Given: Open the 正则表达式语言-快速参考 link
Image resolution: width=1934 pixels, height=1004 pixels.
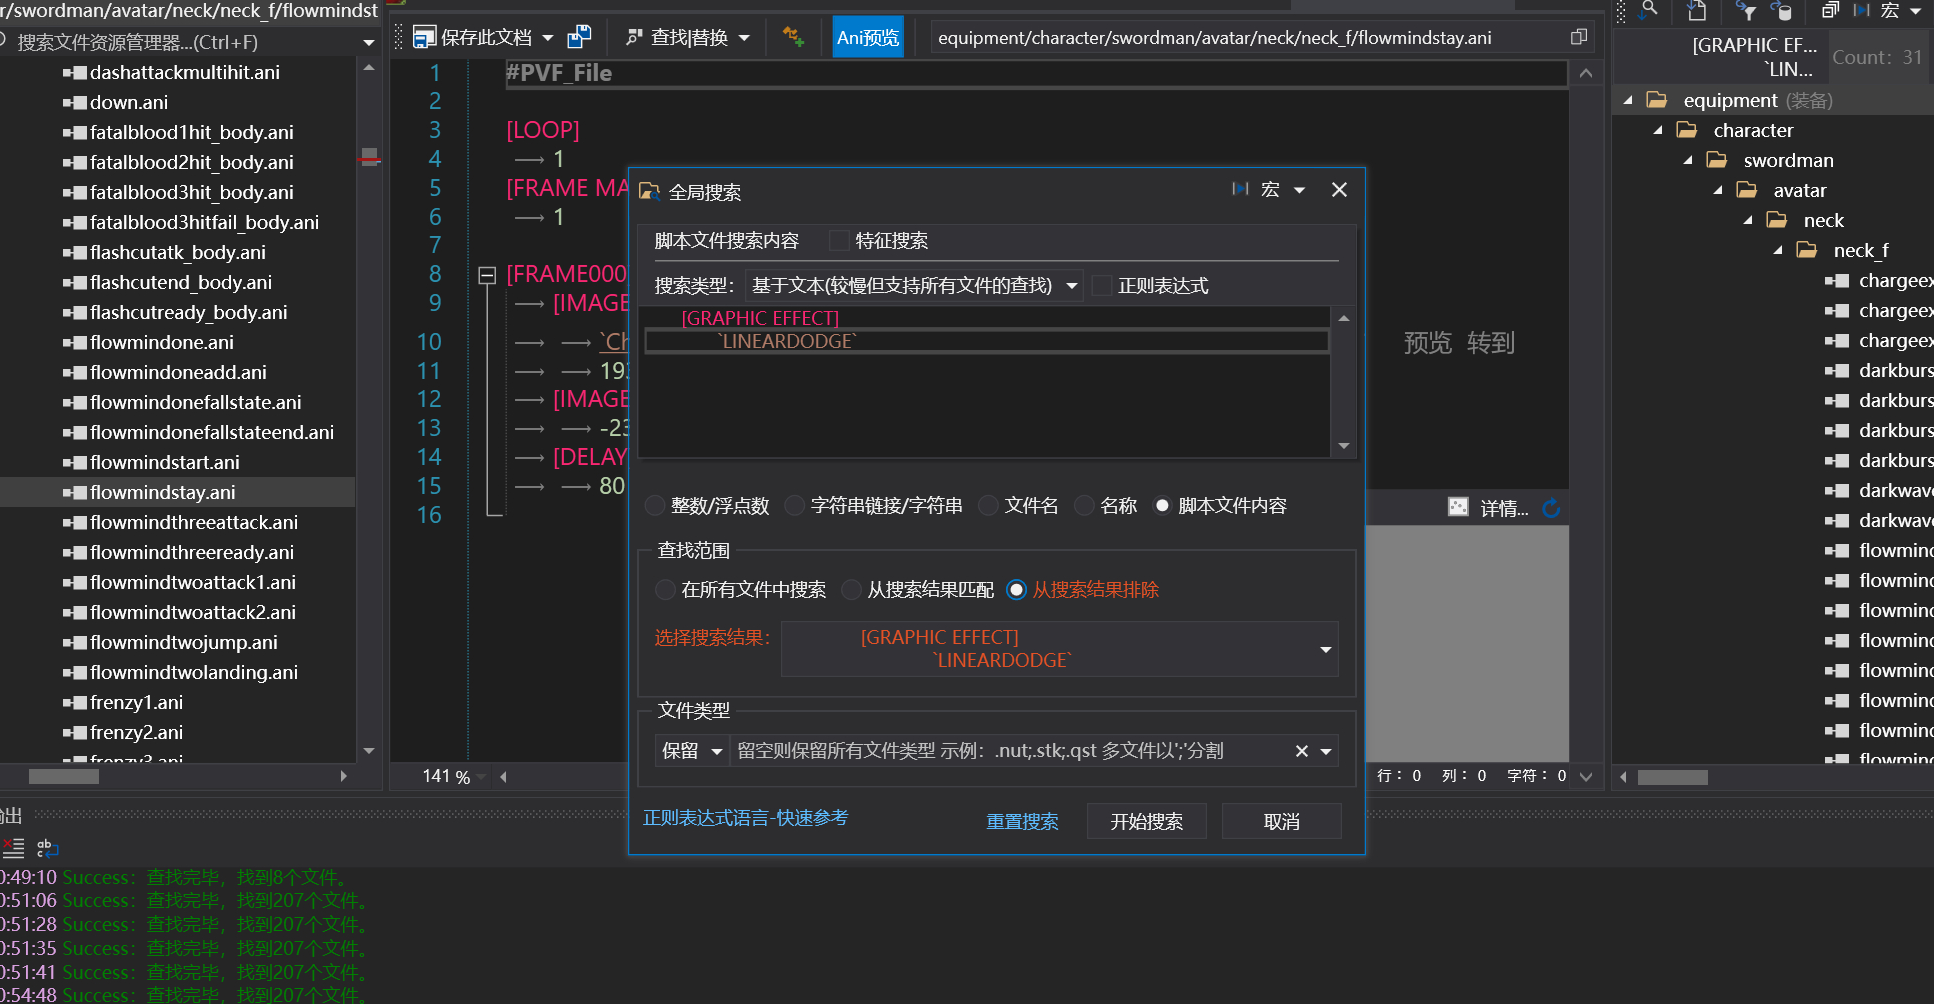Looking at the screenshot, I should point(745,818).
